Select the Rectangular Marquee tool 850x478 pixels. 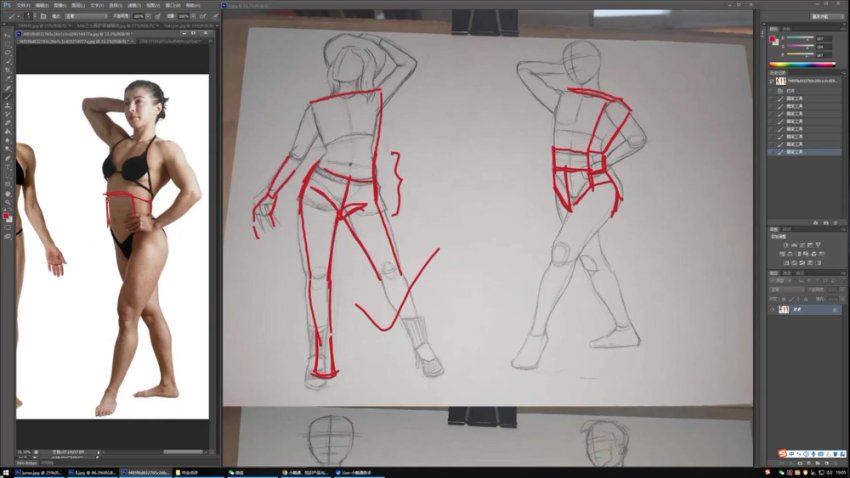[8, 43]
